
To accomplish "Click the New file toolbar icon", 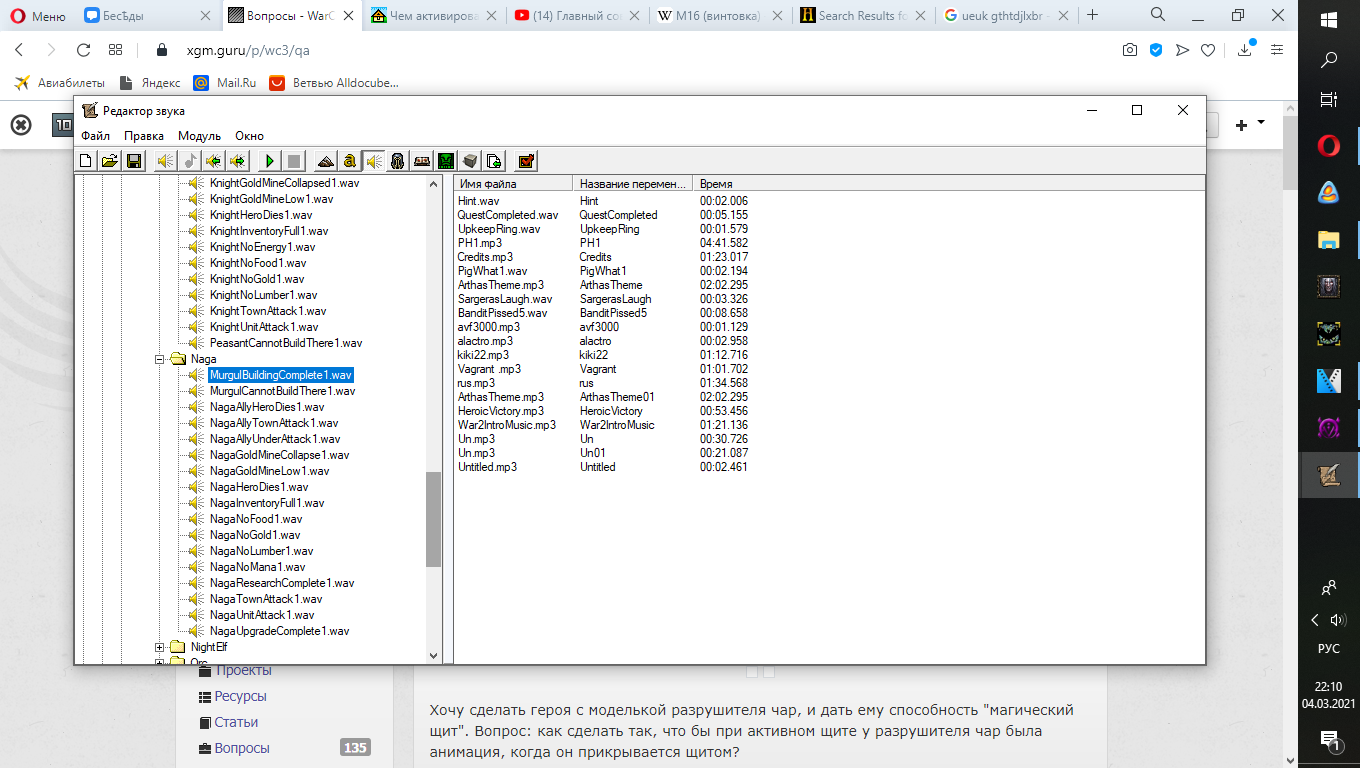I will coord(87,160).
